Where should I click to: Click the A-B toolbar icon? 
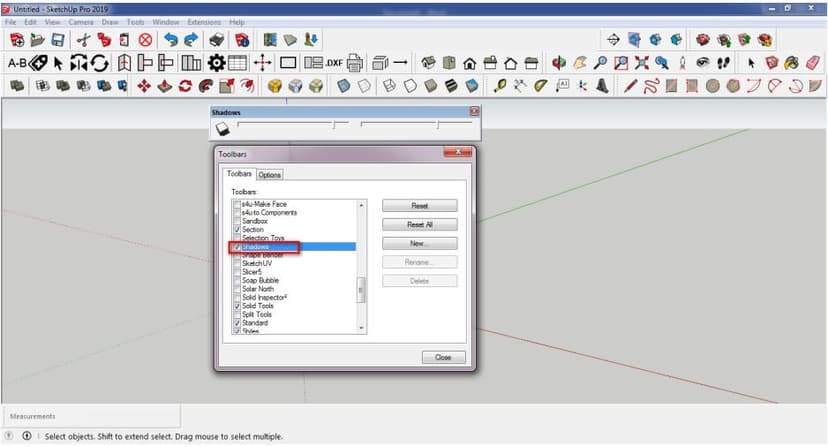[x=17, y=63]
